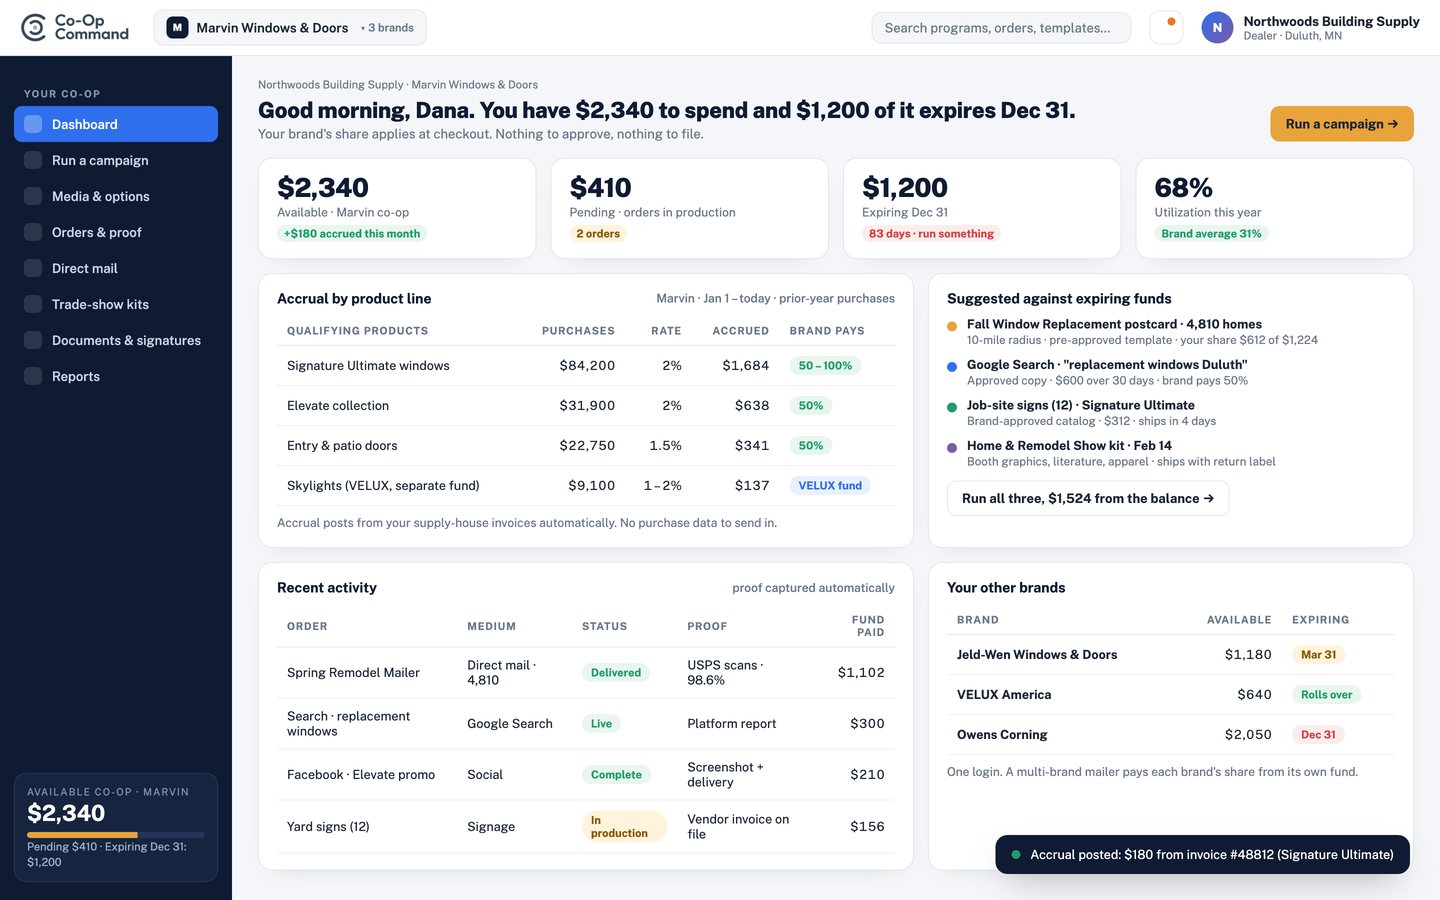Click the Run a campaign sidebar icon
The width and height of the screenshot is (1440, 900).
(x=33, y=160)
